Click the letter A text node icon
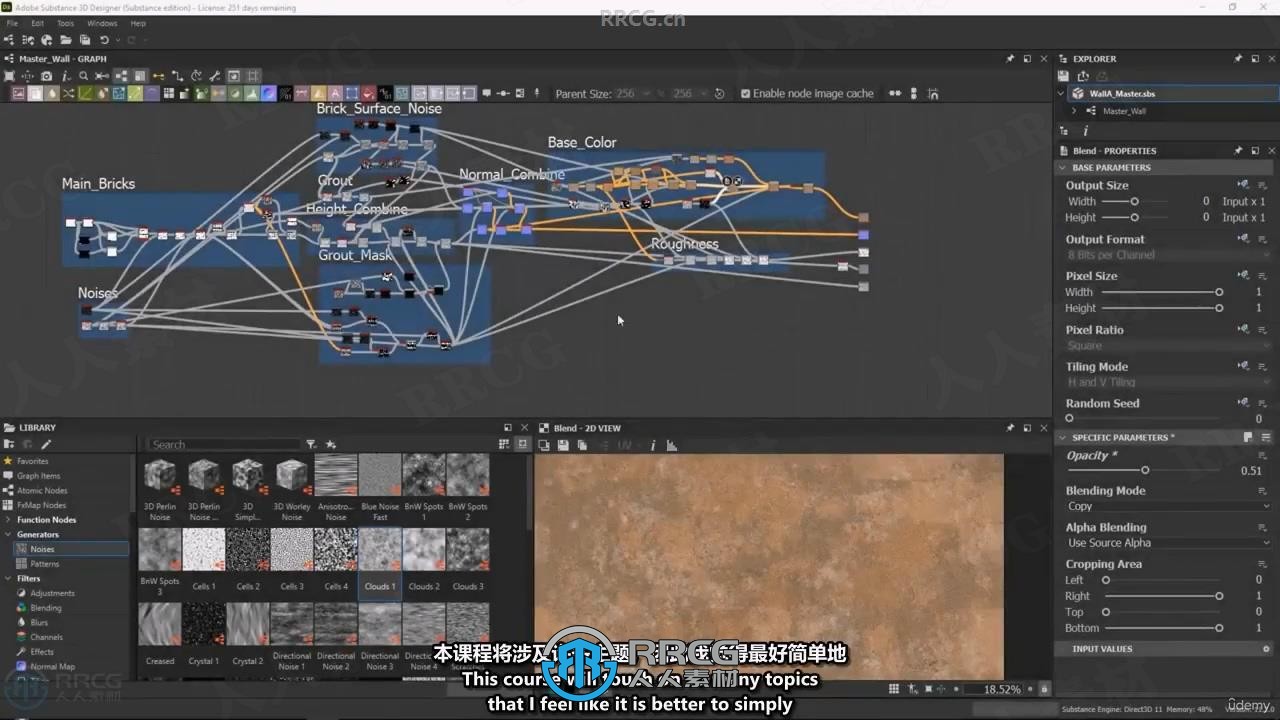This screenshot has height=720, width=1280. 336,93
